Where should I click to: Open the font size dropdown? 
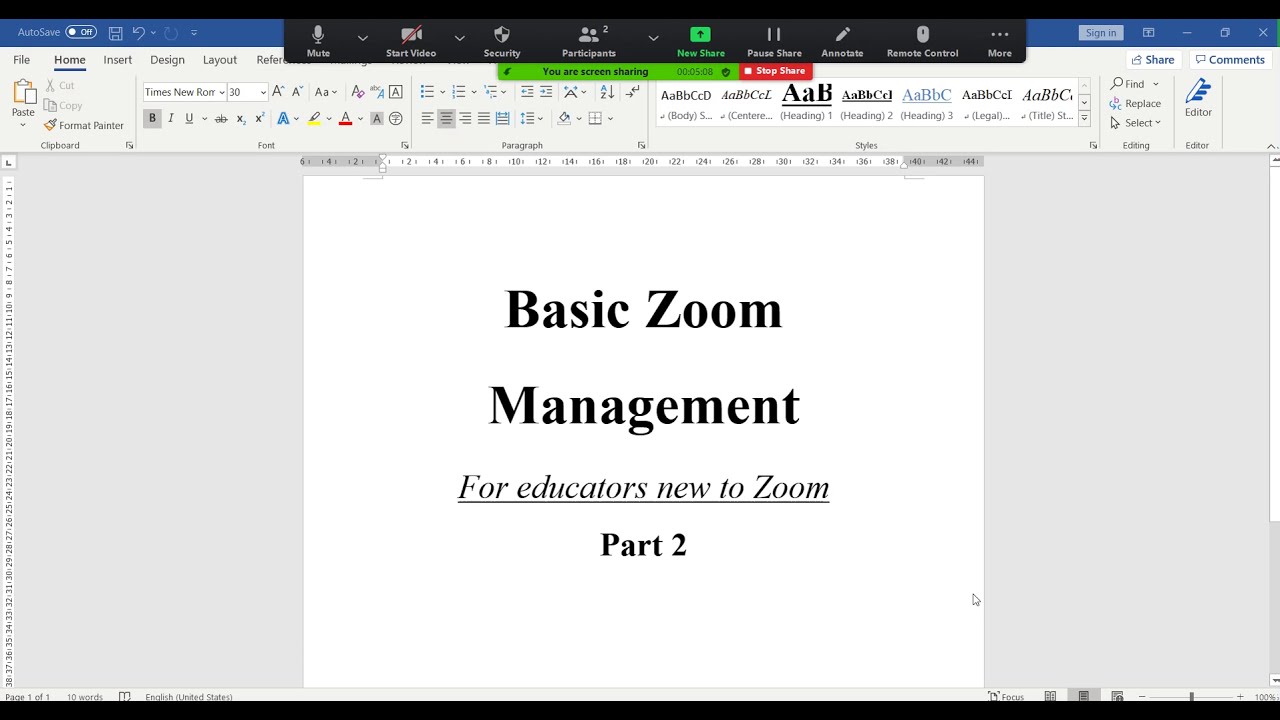click(x=263, y=92)
